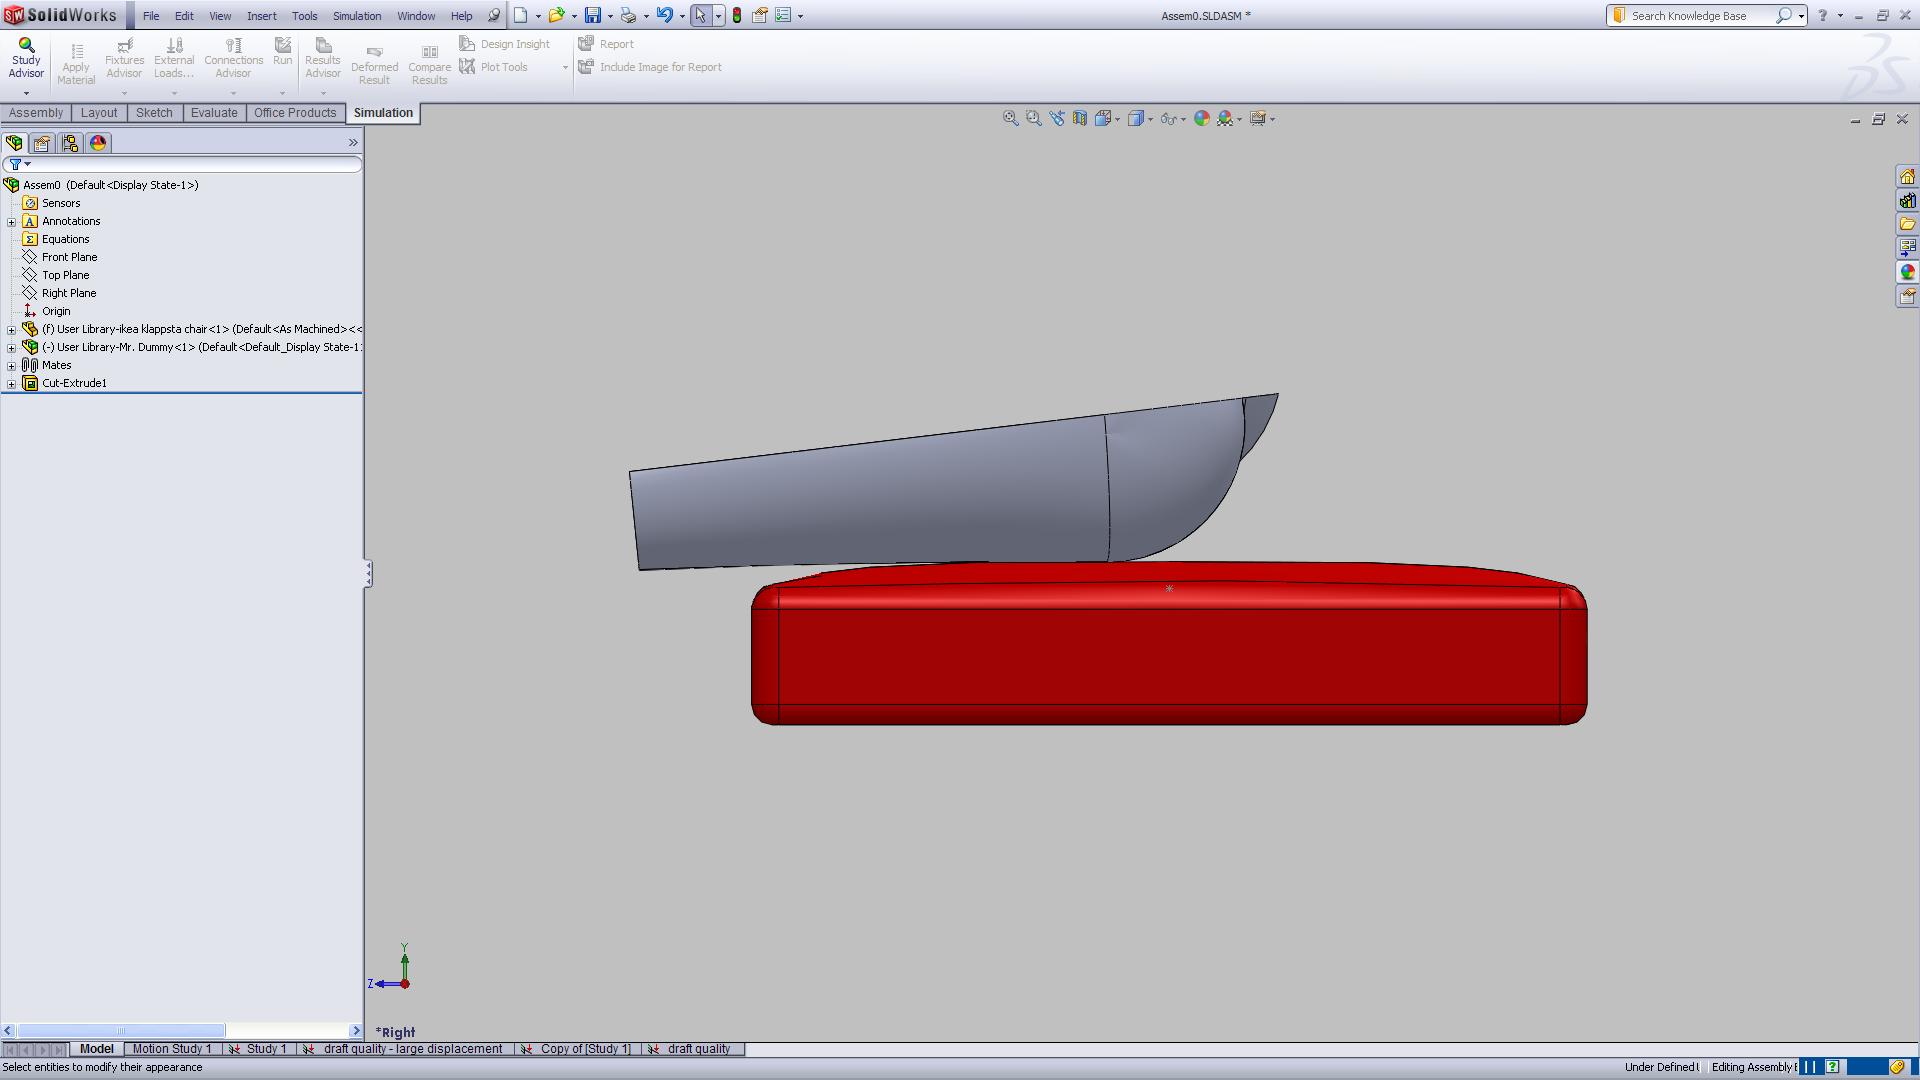Open Appearances task pane color ball icon
The width and height of the screenshot is (1920, 1080).
1907,272
